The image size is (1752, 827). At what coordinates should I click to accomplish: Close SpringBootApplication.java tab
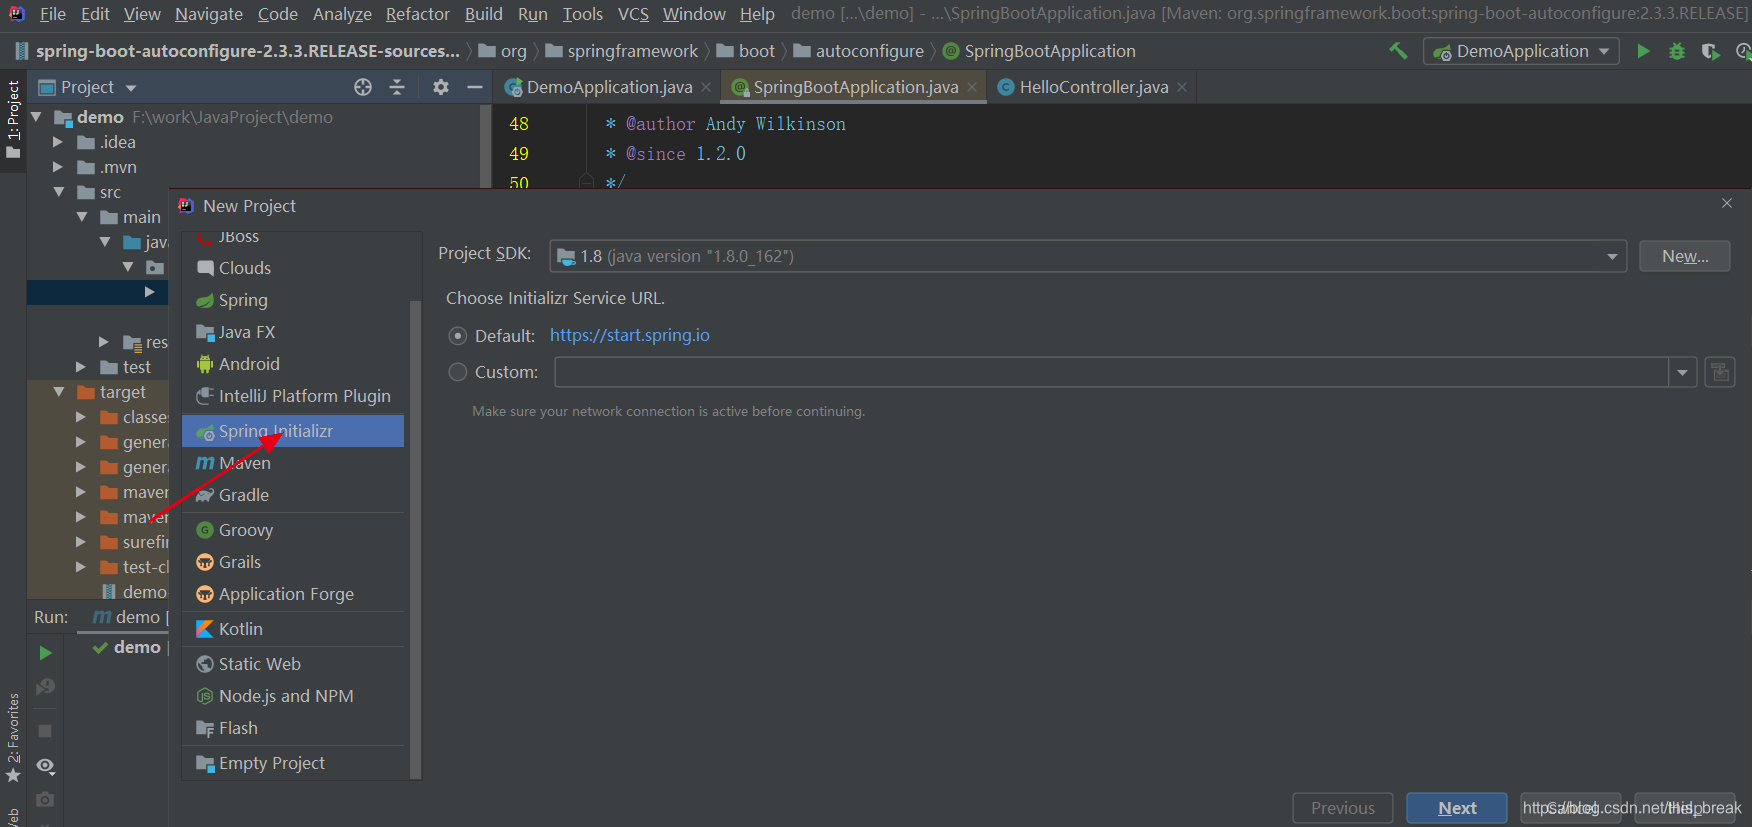(972, 87)
